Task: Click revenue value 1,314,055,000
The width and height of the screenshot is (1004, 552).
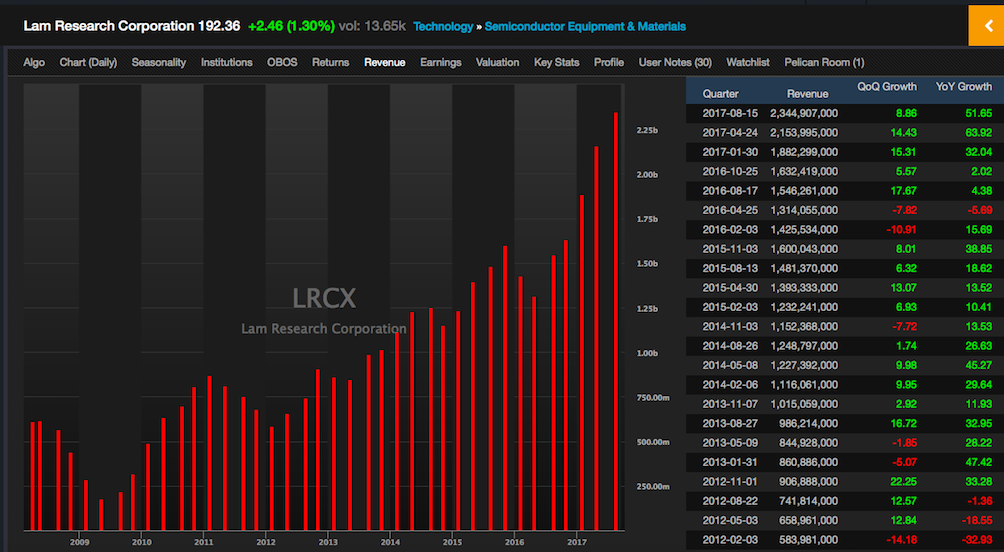Action: coord(804,210)
